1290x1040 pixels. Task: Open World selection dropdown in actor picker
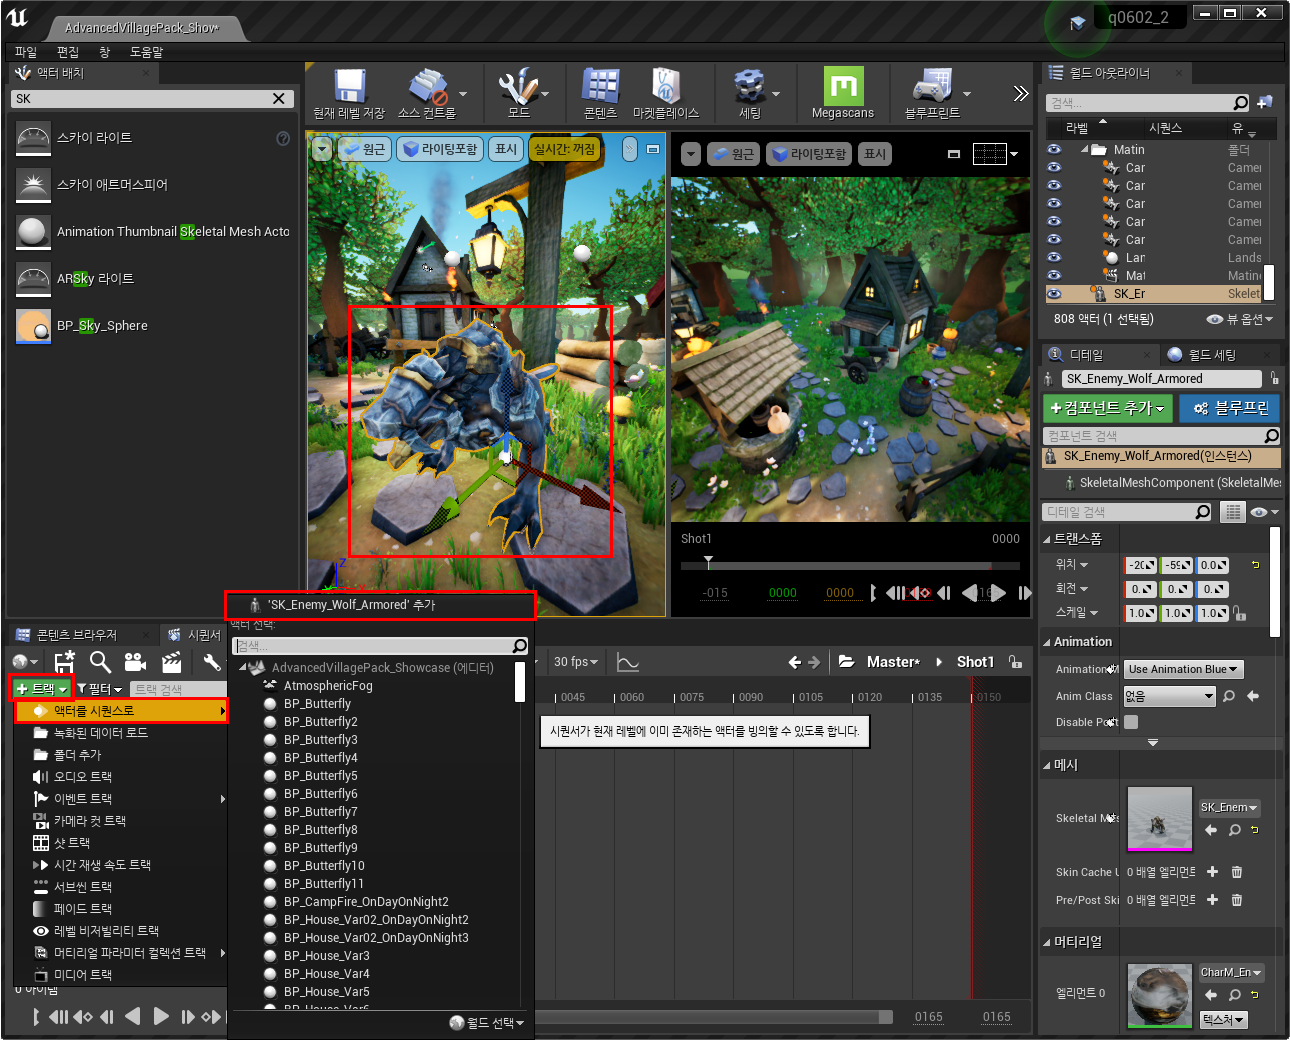tap(488, 1023)
